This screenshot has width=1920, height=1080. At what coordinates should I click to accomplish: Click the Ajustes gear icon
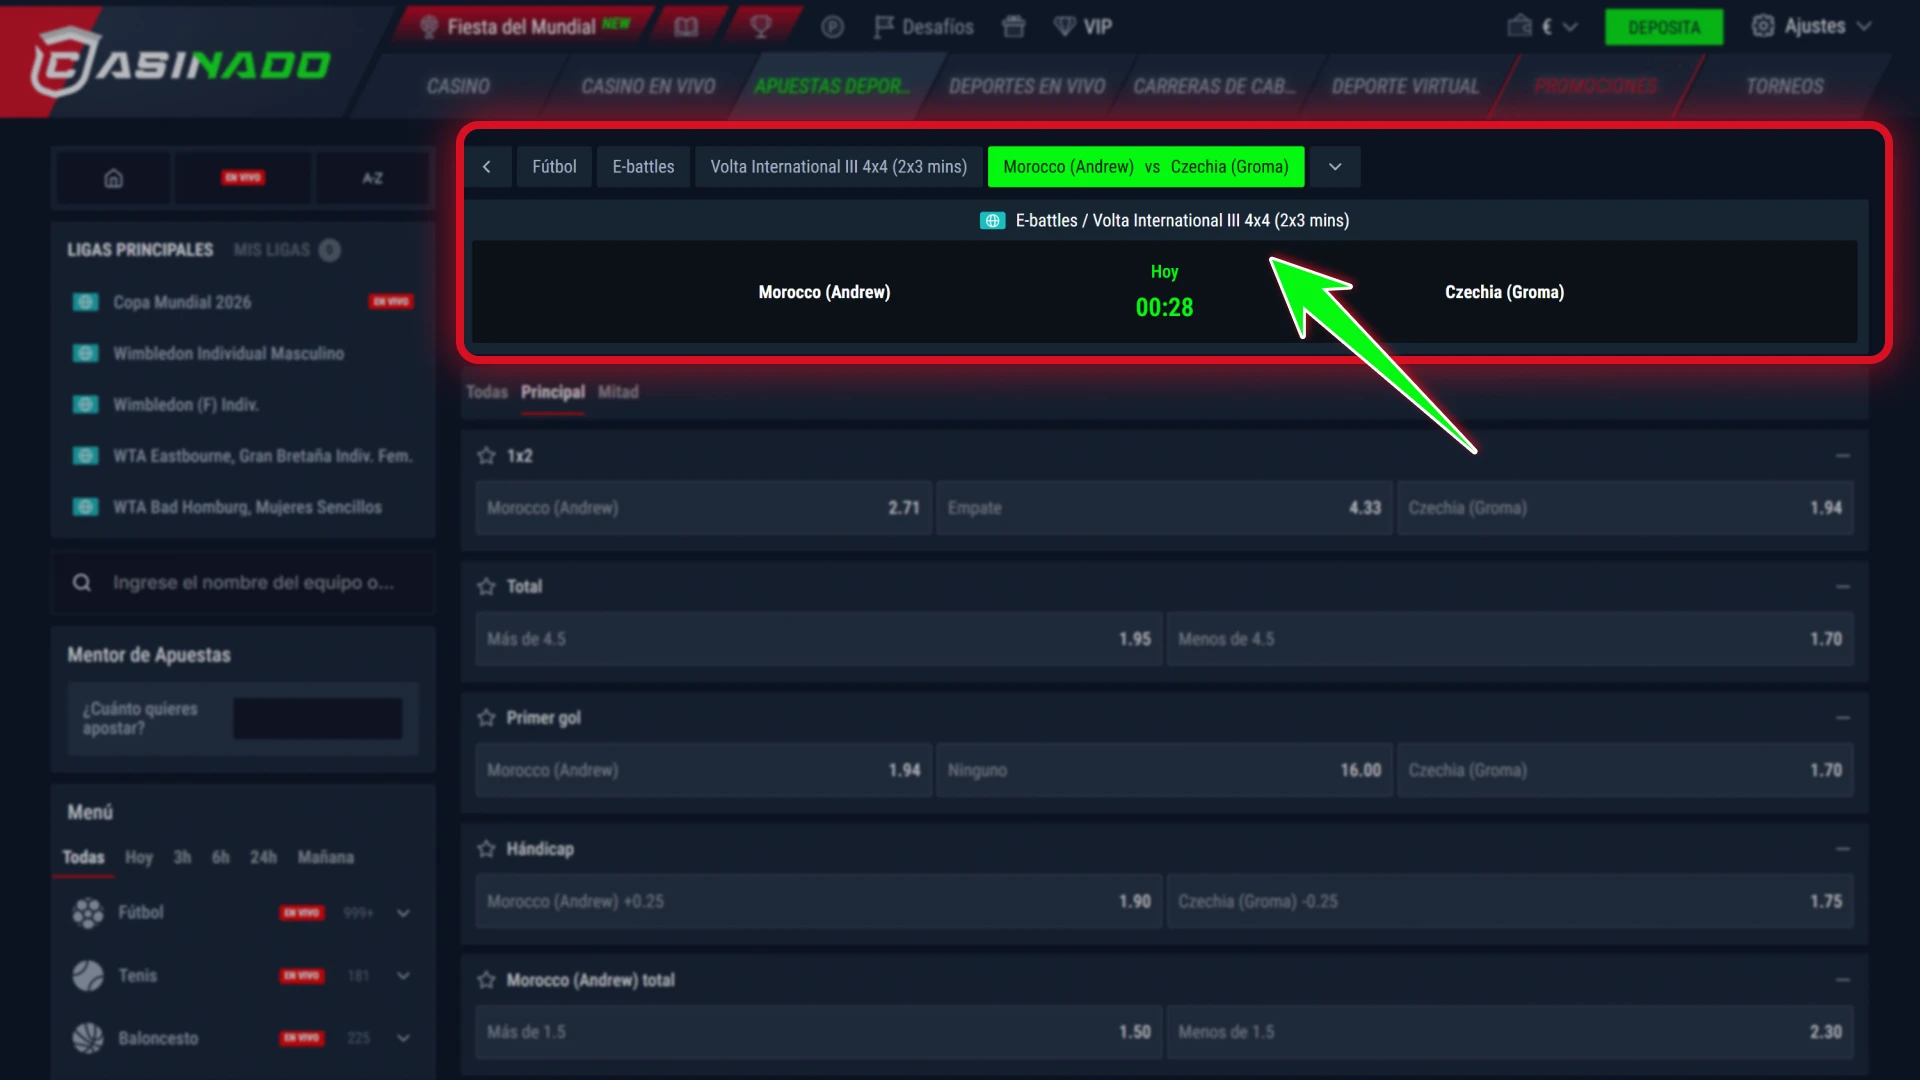[1763, 26]
